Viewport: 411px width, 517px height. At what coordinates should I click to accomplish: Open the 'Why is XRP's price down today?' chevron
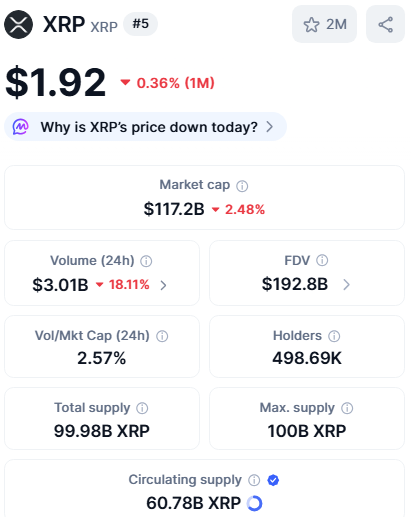click(270, 127)
